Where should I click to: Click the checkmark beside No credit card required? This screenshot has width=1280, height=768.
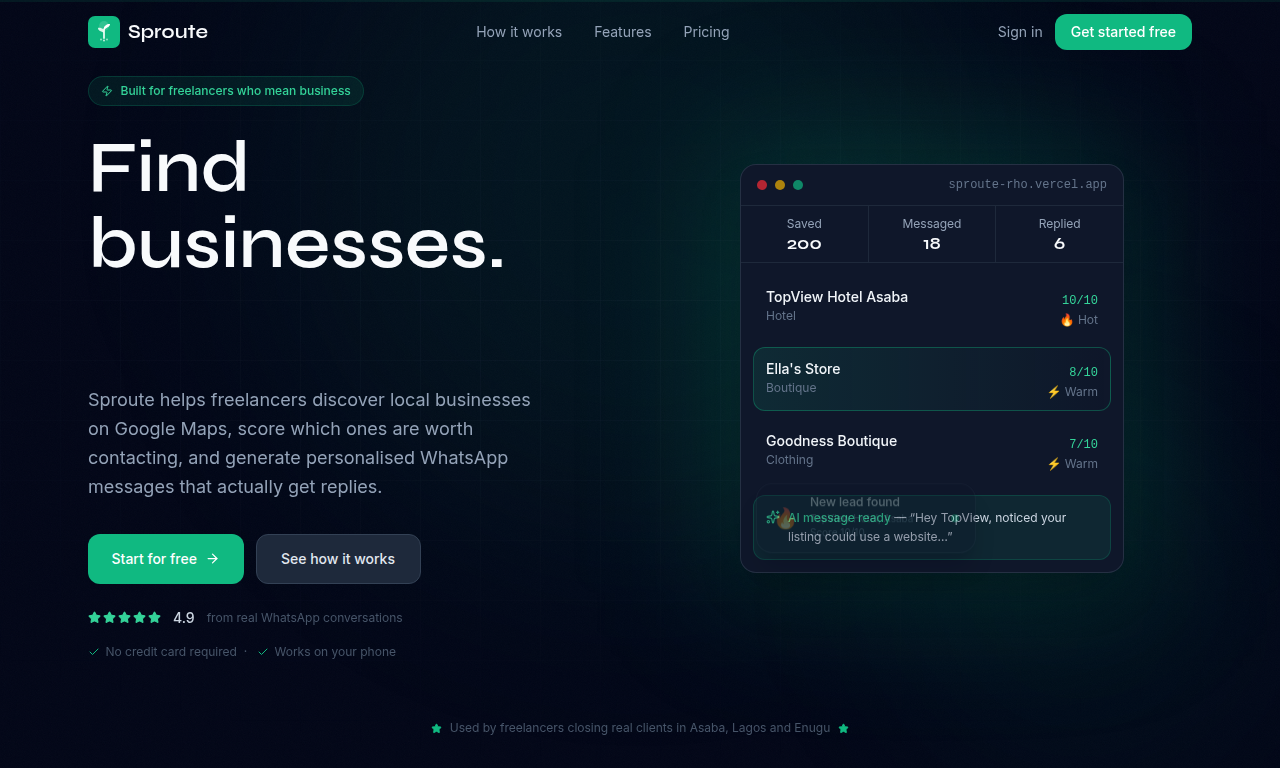[94, 652]
